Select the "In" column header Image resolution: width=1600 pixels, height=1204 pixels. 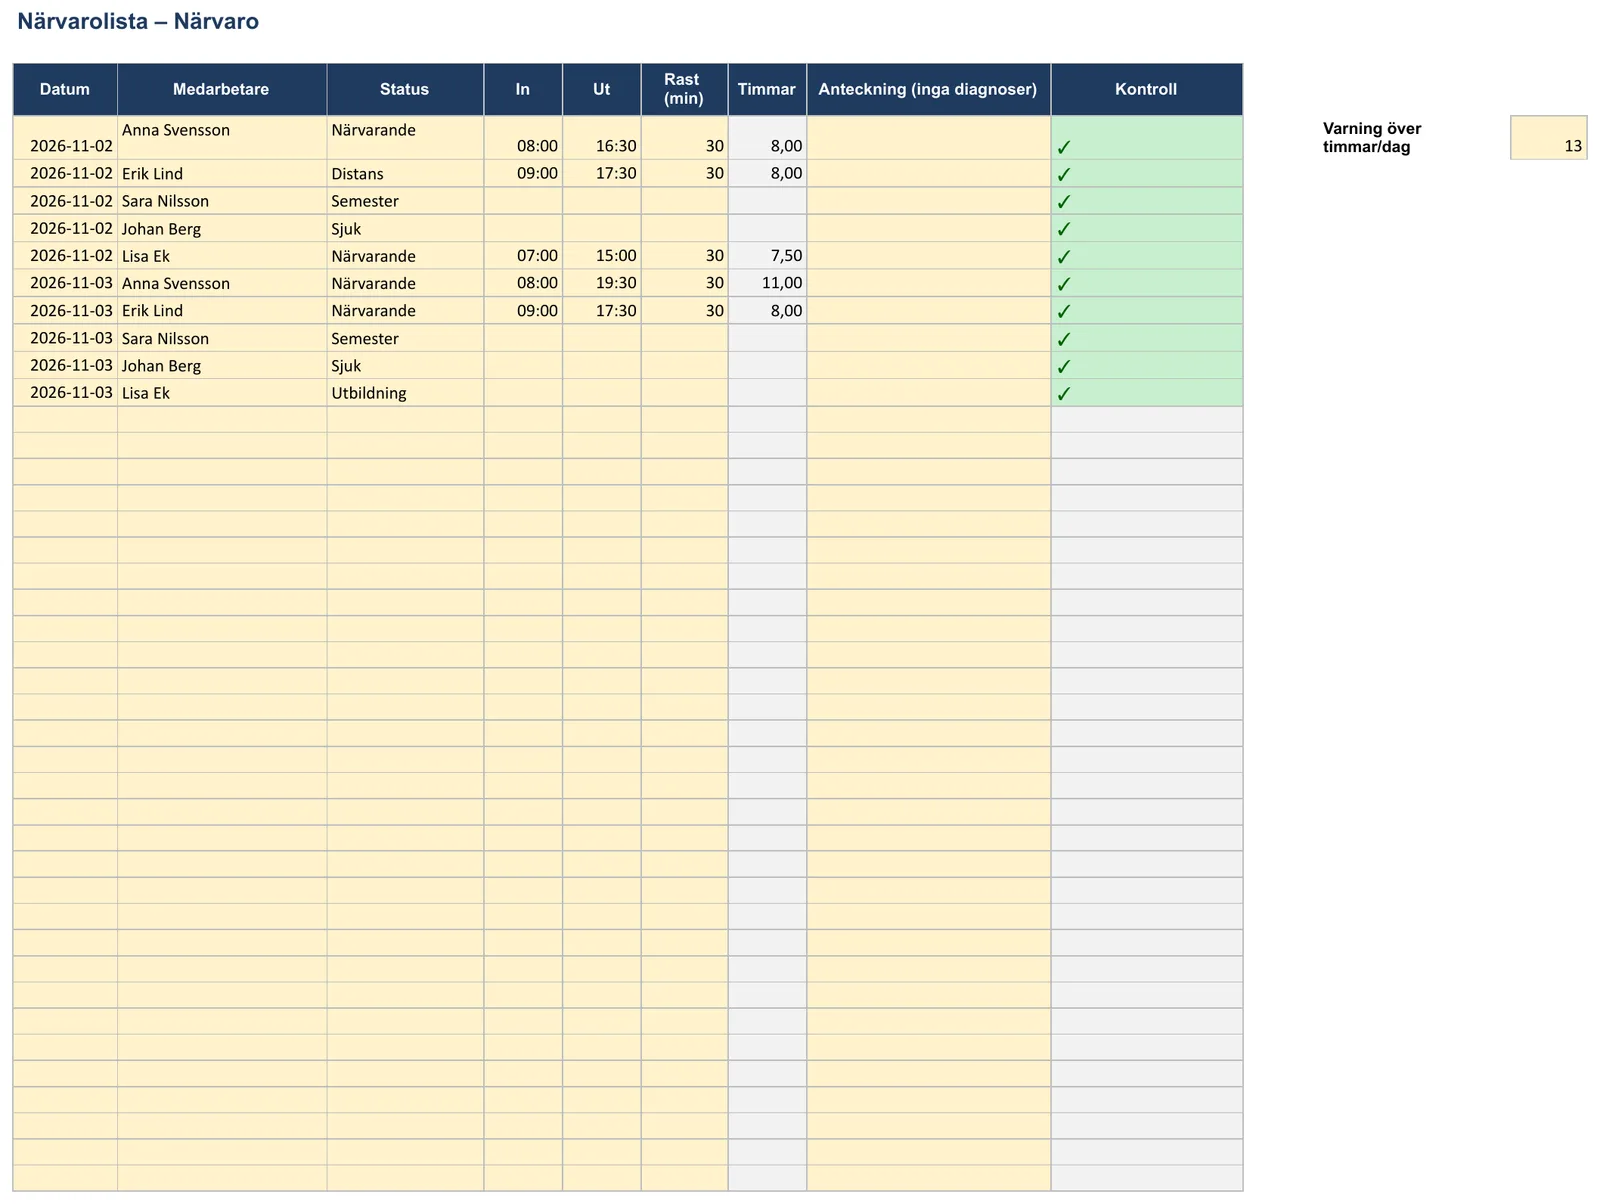(x=523, y=89)
